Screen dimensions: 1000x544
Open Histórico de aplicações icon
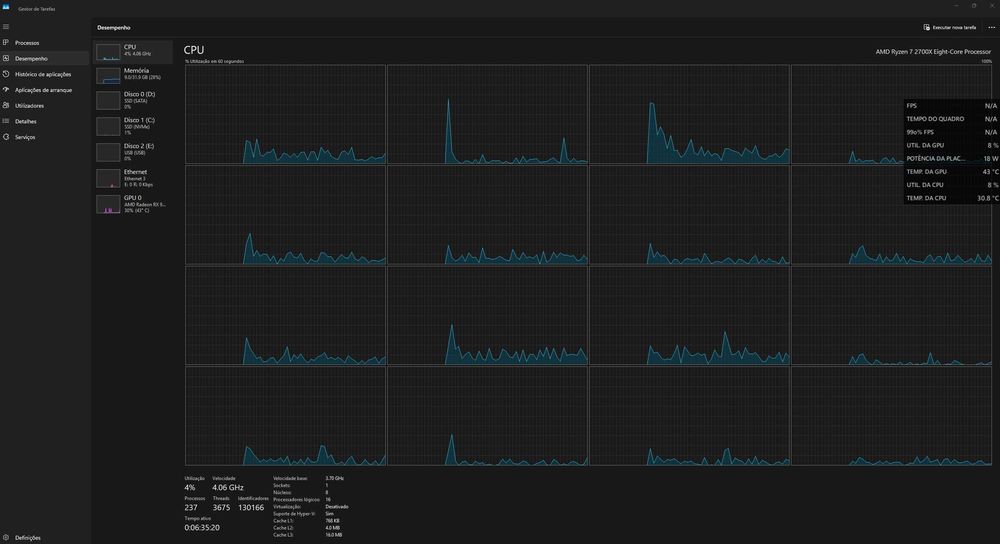pos(6,74)
